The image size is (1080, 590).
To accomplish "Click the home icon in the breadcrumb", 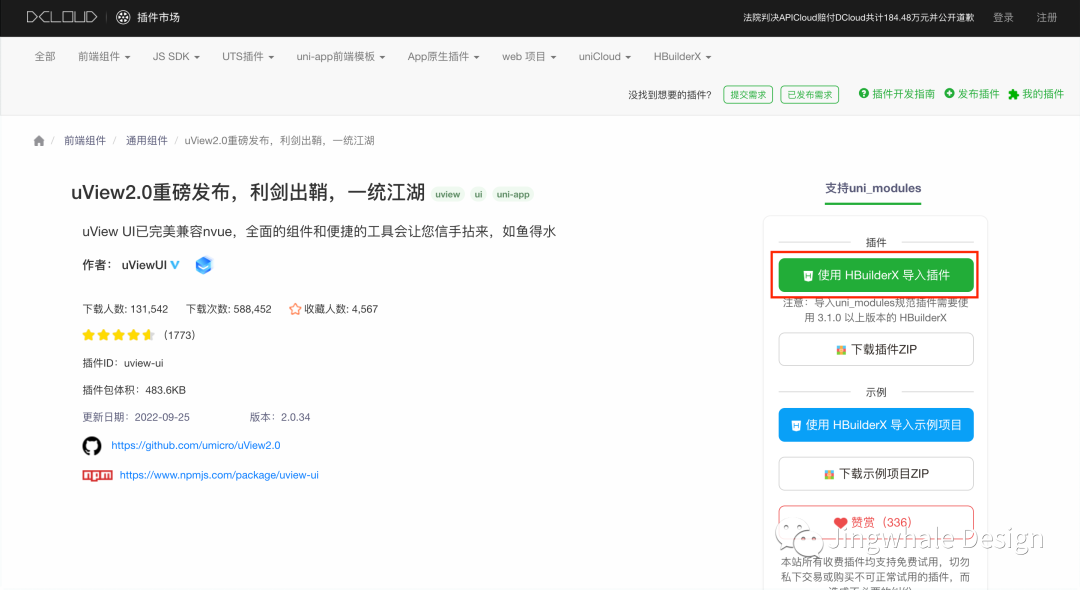I will coord(38,140).
